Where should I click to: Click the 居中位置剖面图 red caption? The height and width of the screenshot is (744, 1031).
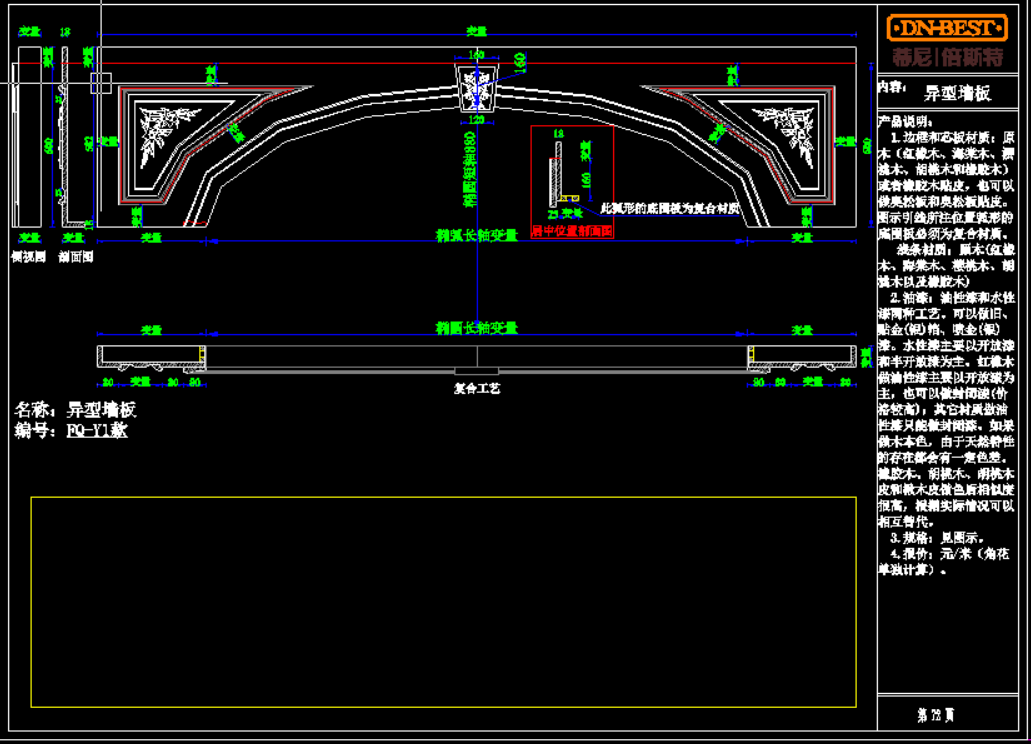click(571, 231)
